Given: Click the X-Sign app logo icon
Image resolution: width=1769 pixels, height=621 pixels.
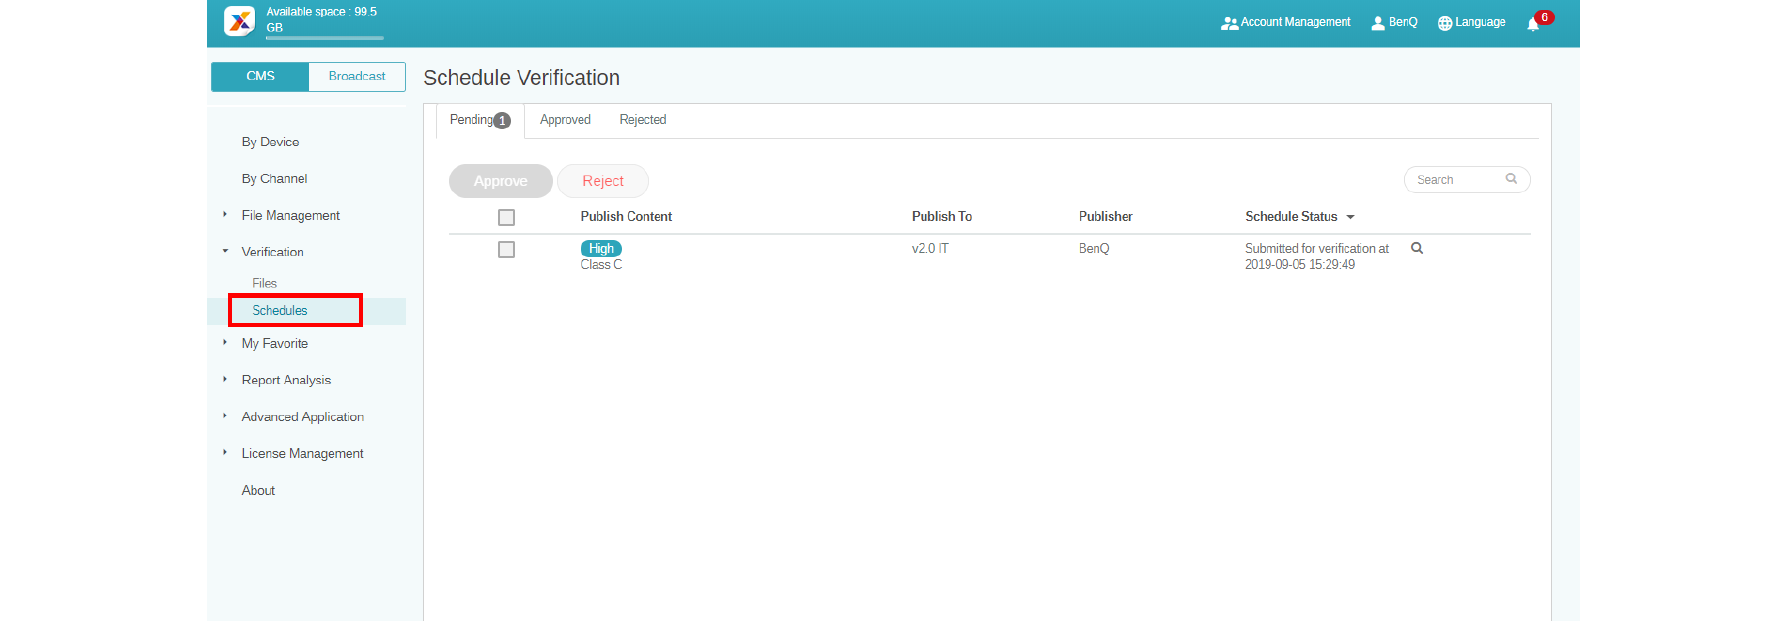Looking at the screenshot, I should point(239,21).
